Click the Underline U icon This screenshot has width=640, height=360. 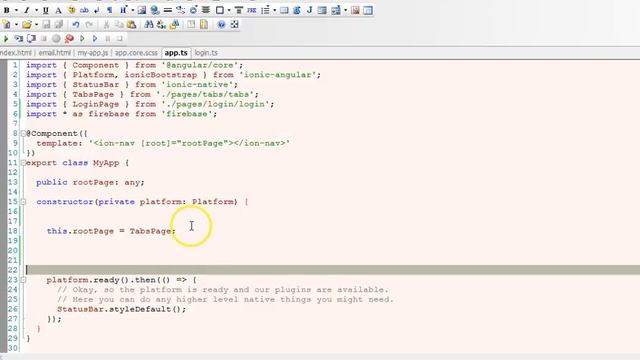45,10
